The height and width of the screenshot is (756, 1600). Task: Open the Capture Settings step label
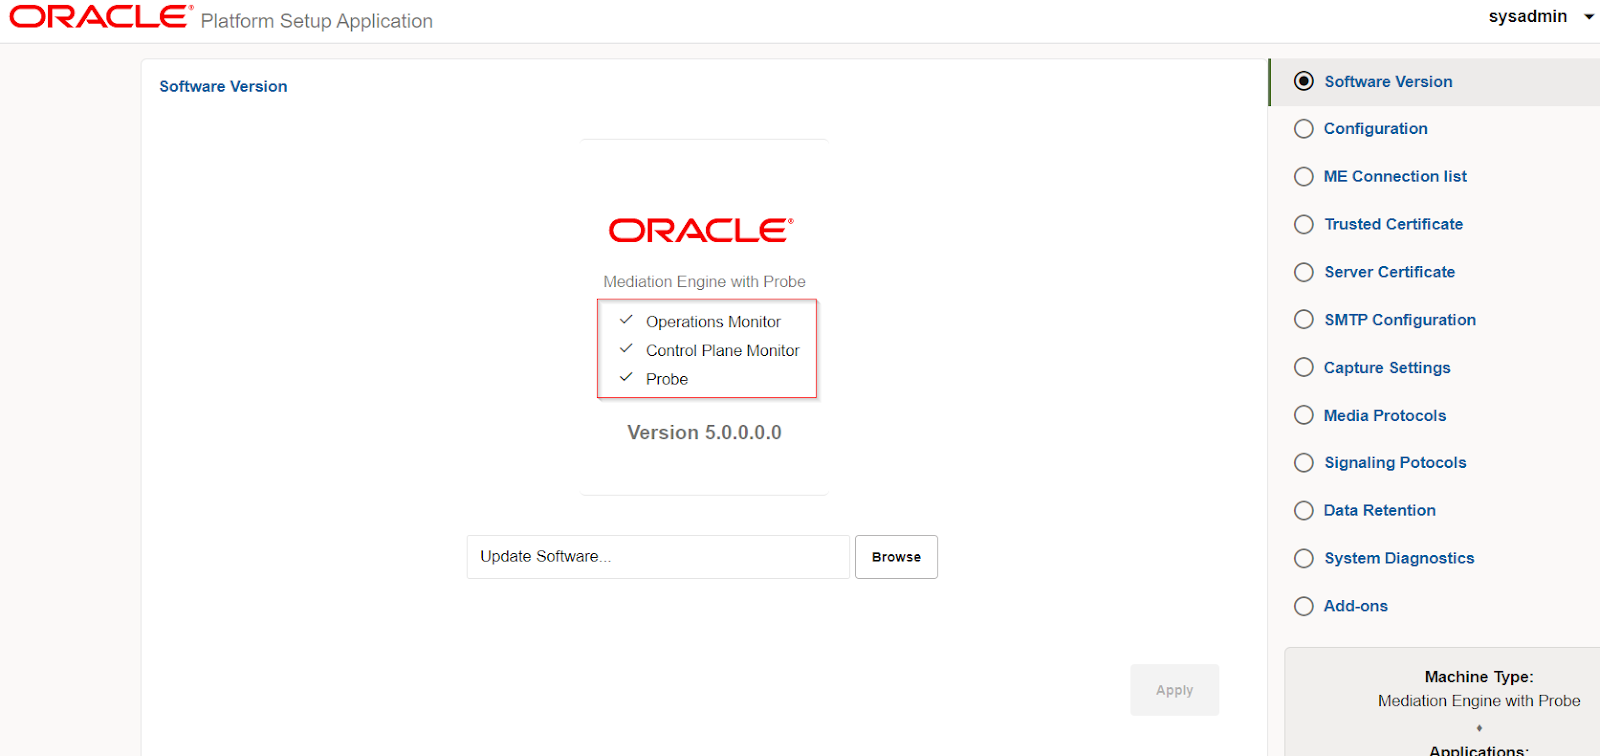coord(1387,368)
